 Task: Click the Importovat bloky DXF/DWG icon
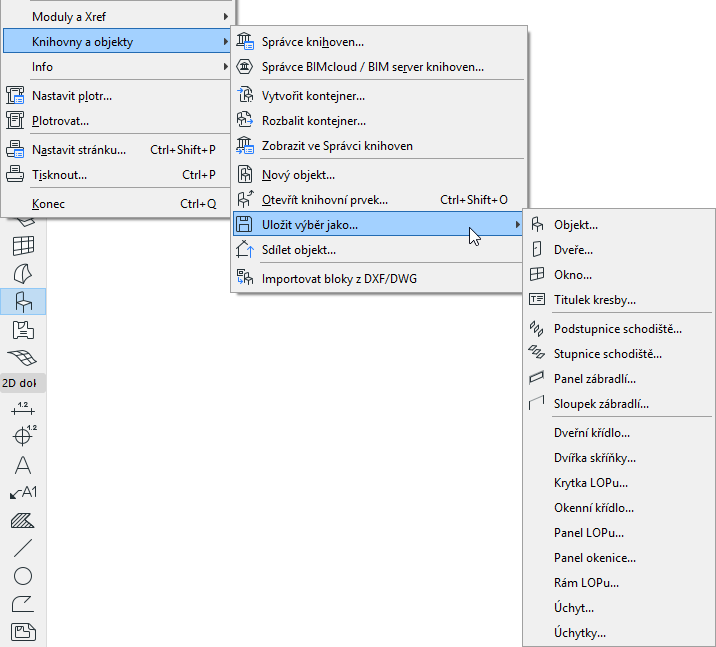pos(245,278)
